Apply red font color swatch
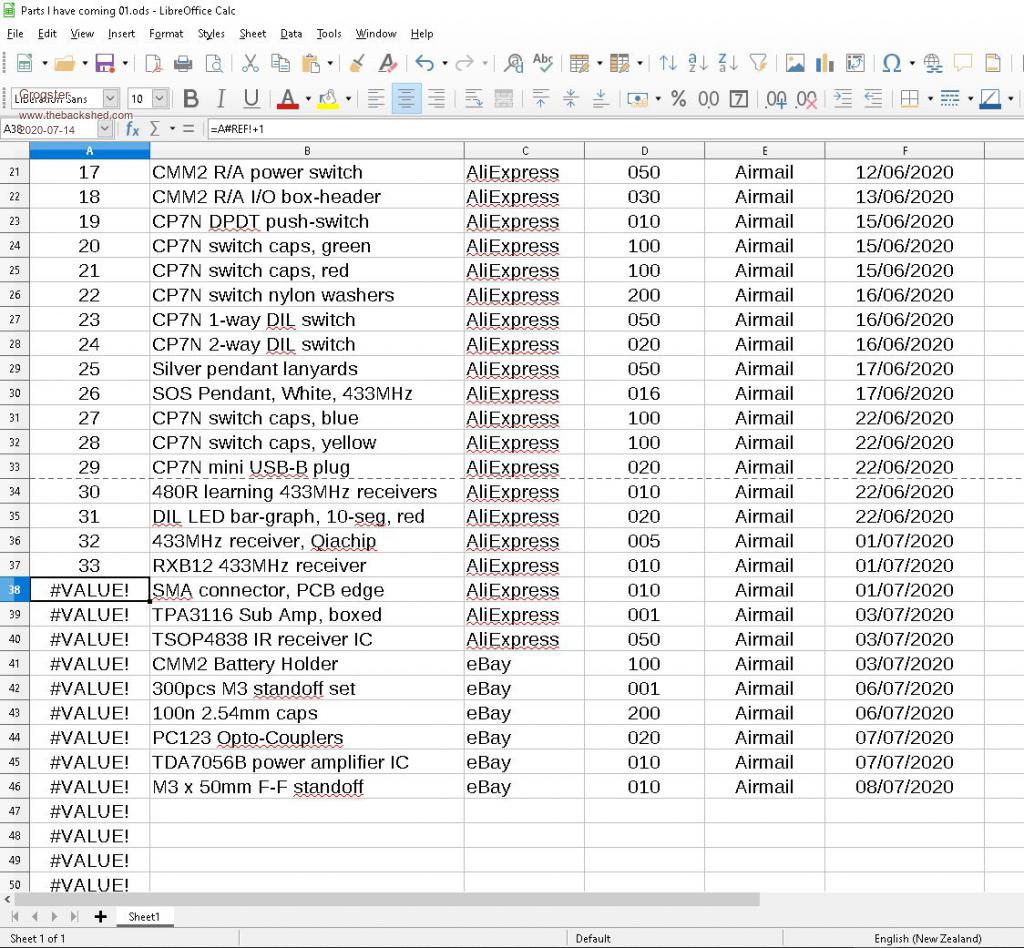The width and height of the screenshot is (1024, 948). 287,99
